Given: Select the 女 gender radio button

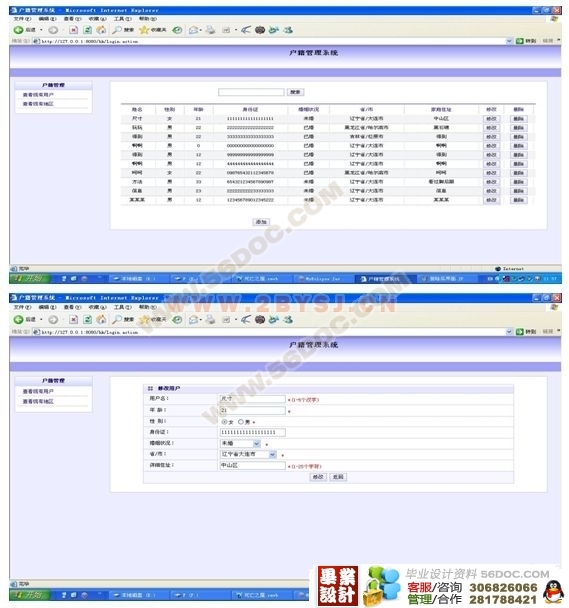Looking at the screenshot, I should (224, 421).
